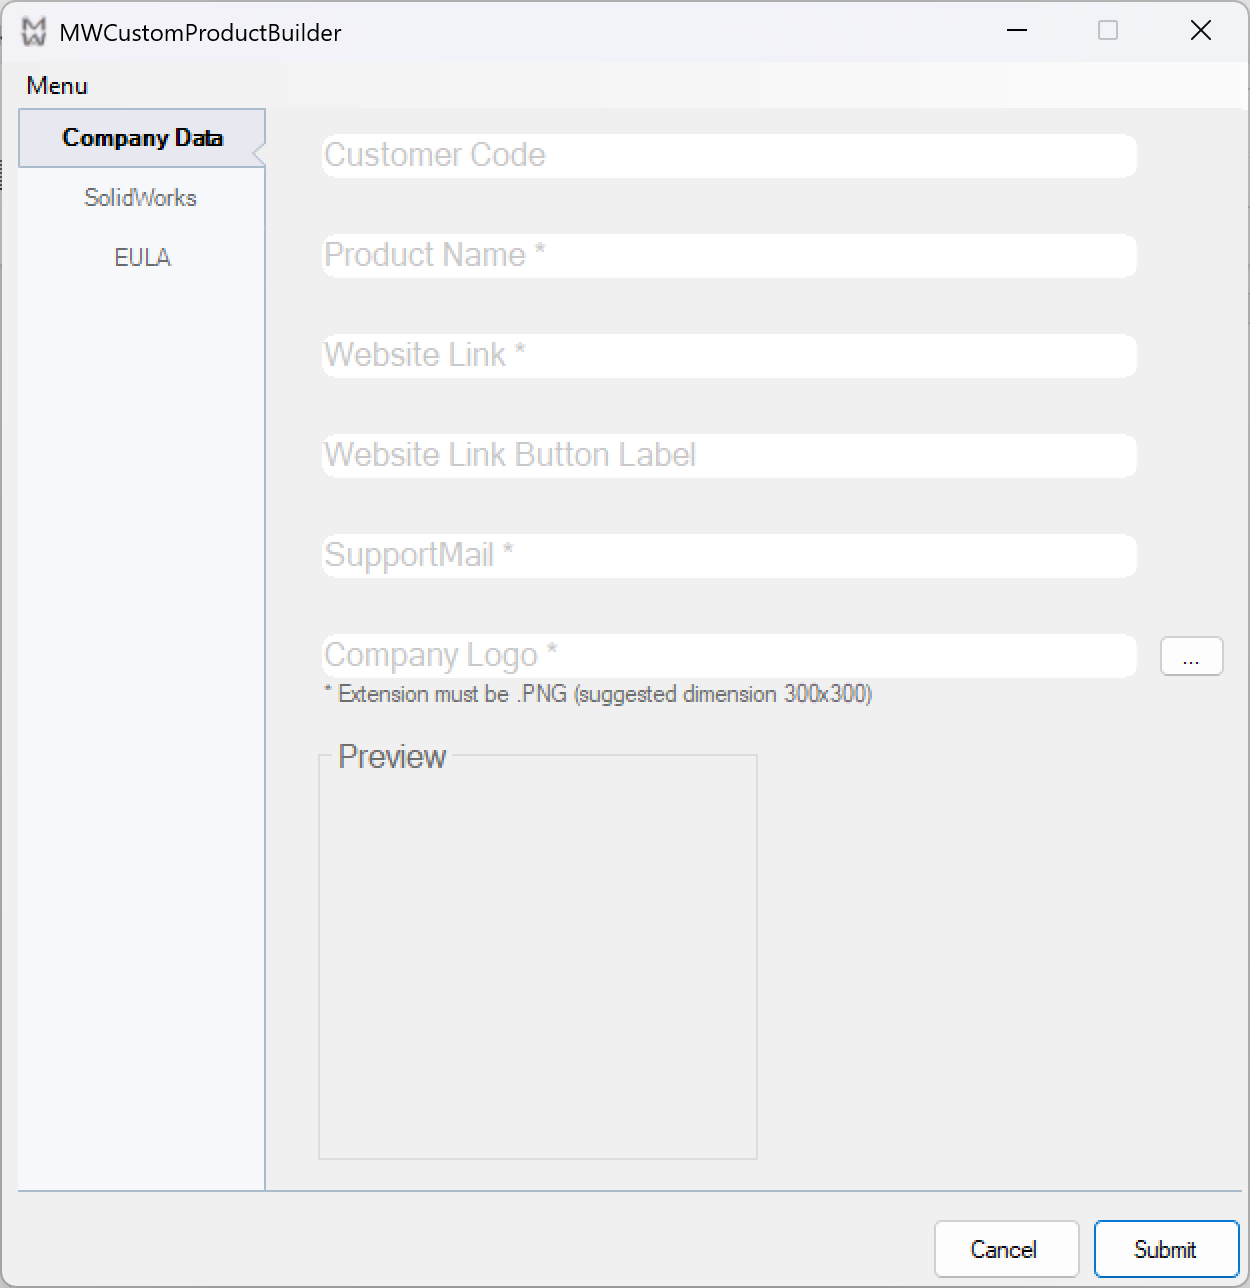Screen dimensions: 1250x1288
Task: Focus the Company Logo path field
Action: pos(729,656)
